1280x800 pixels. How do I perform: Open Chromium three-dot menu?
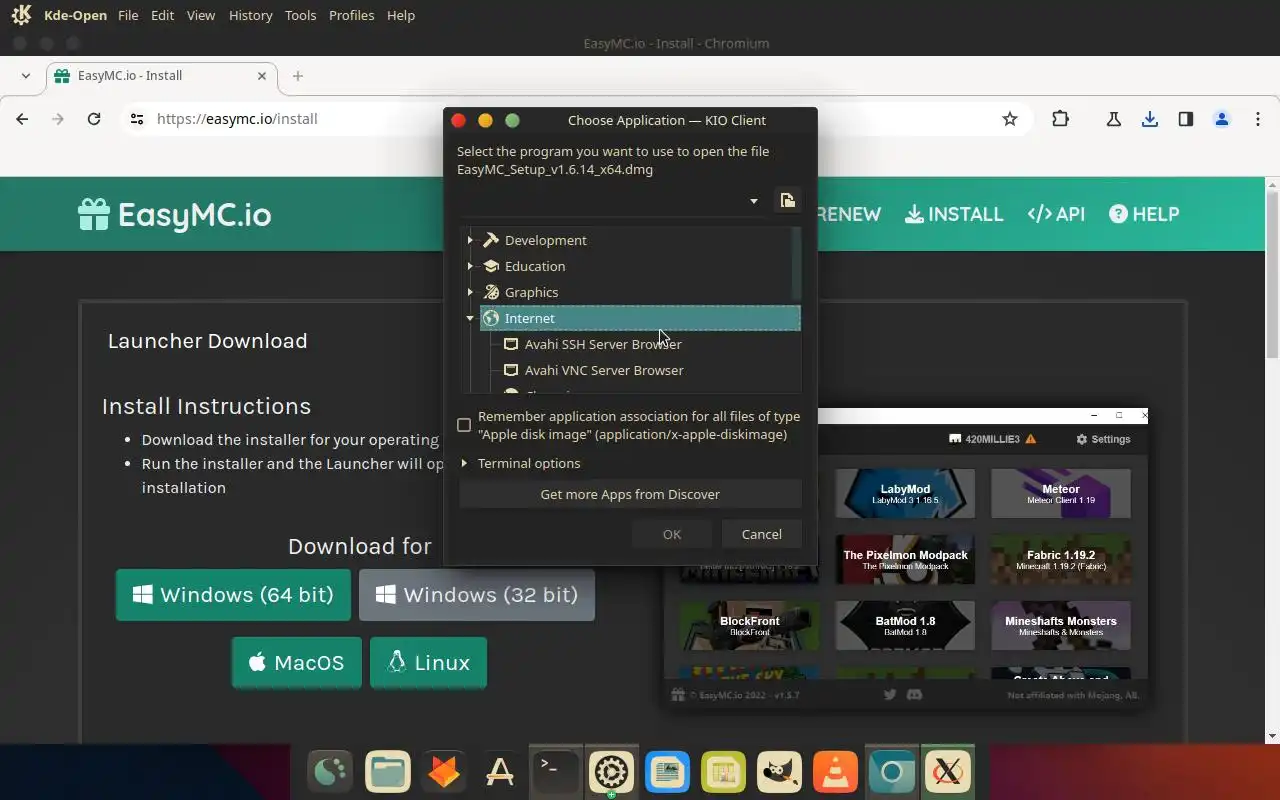1257,119
